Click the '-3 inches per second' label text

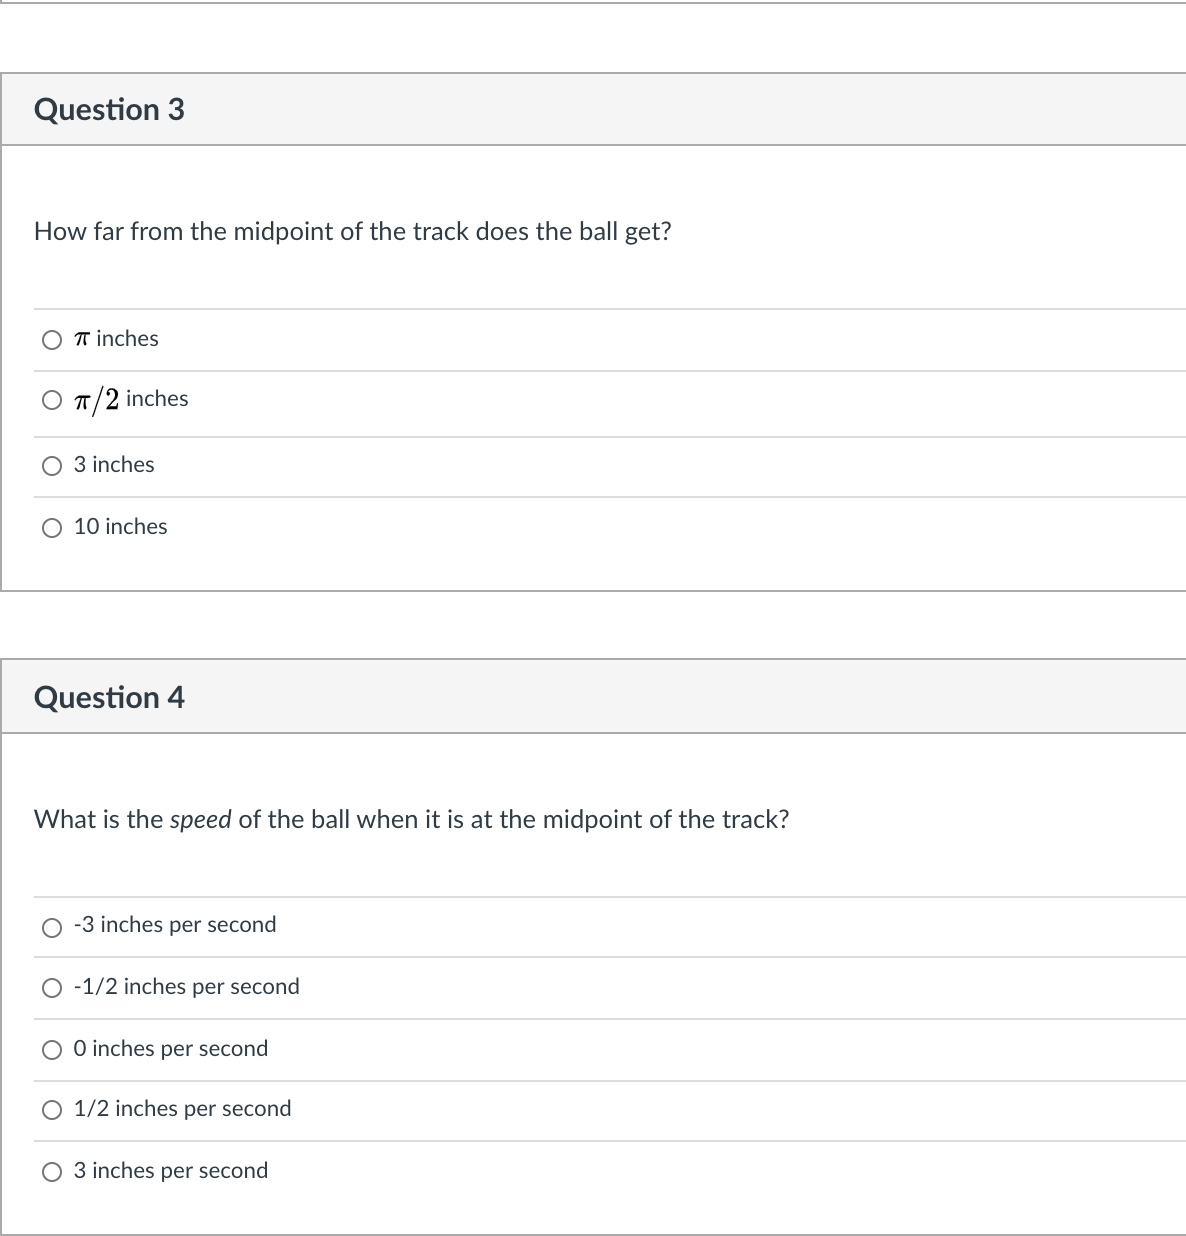tap(175, 924)
